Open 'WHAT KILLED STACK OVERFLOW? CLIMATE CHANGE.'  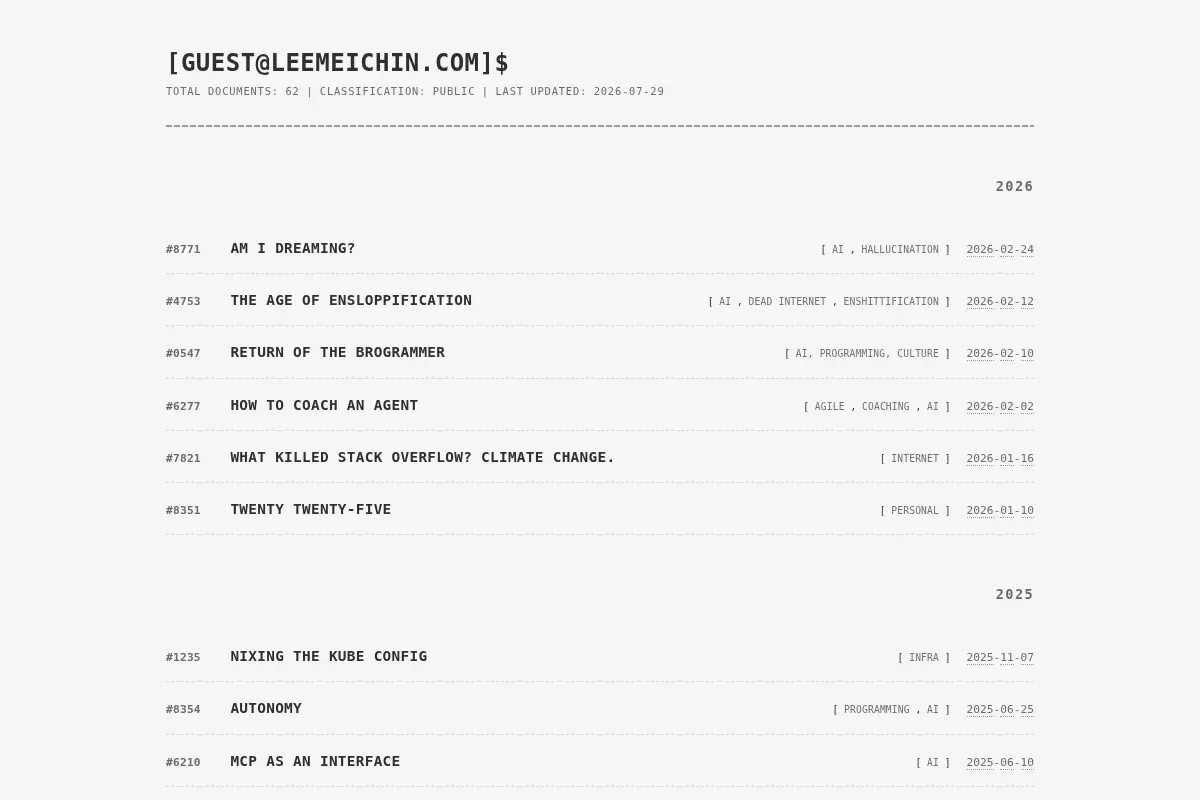[x=423, y=458]
